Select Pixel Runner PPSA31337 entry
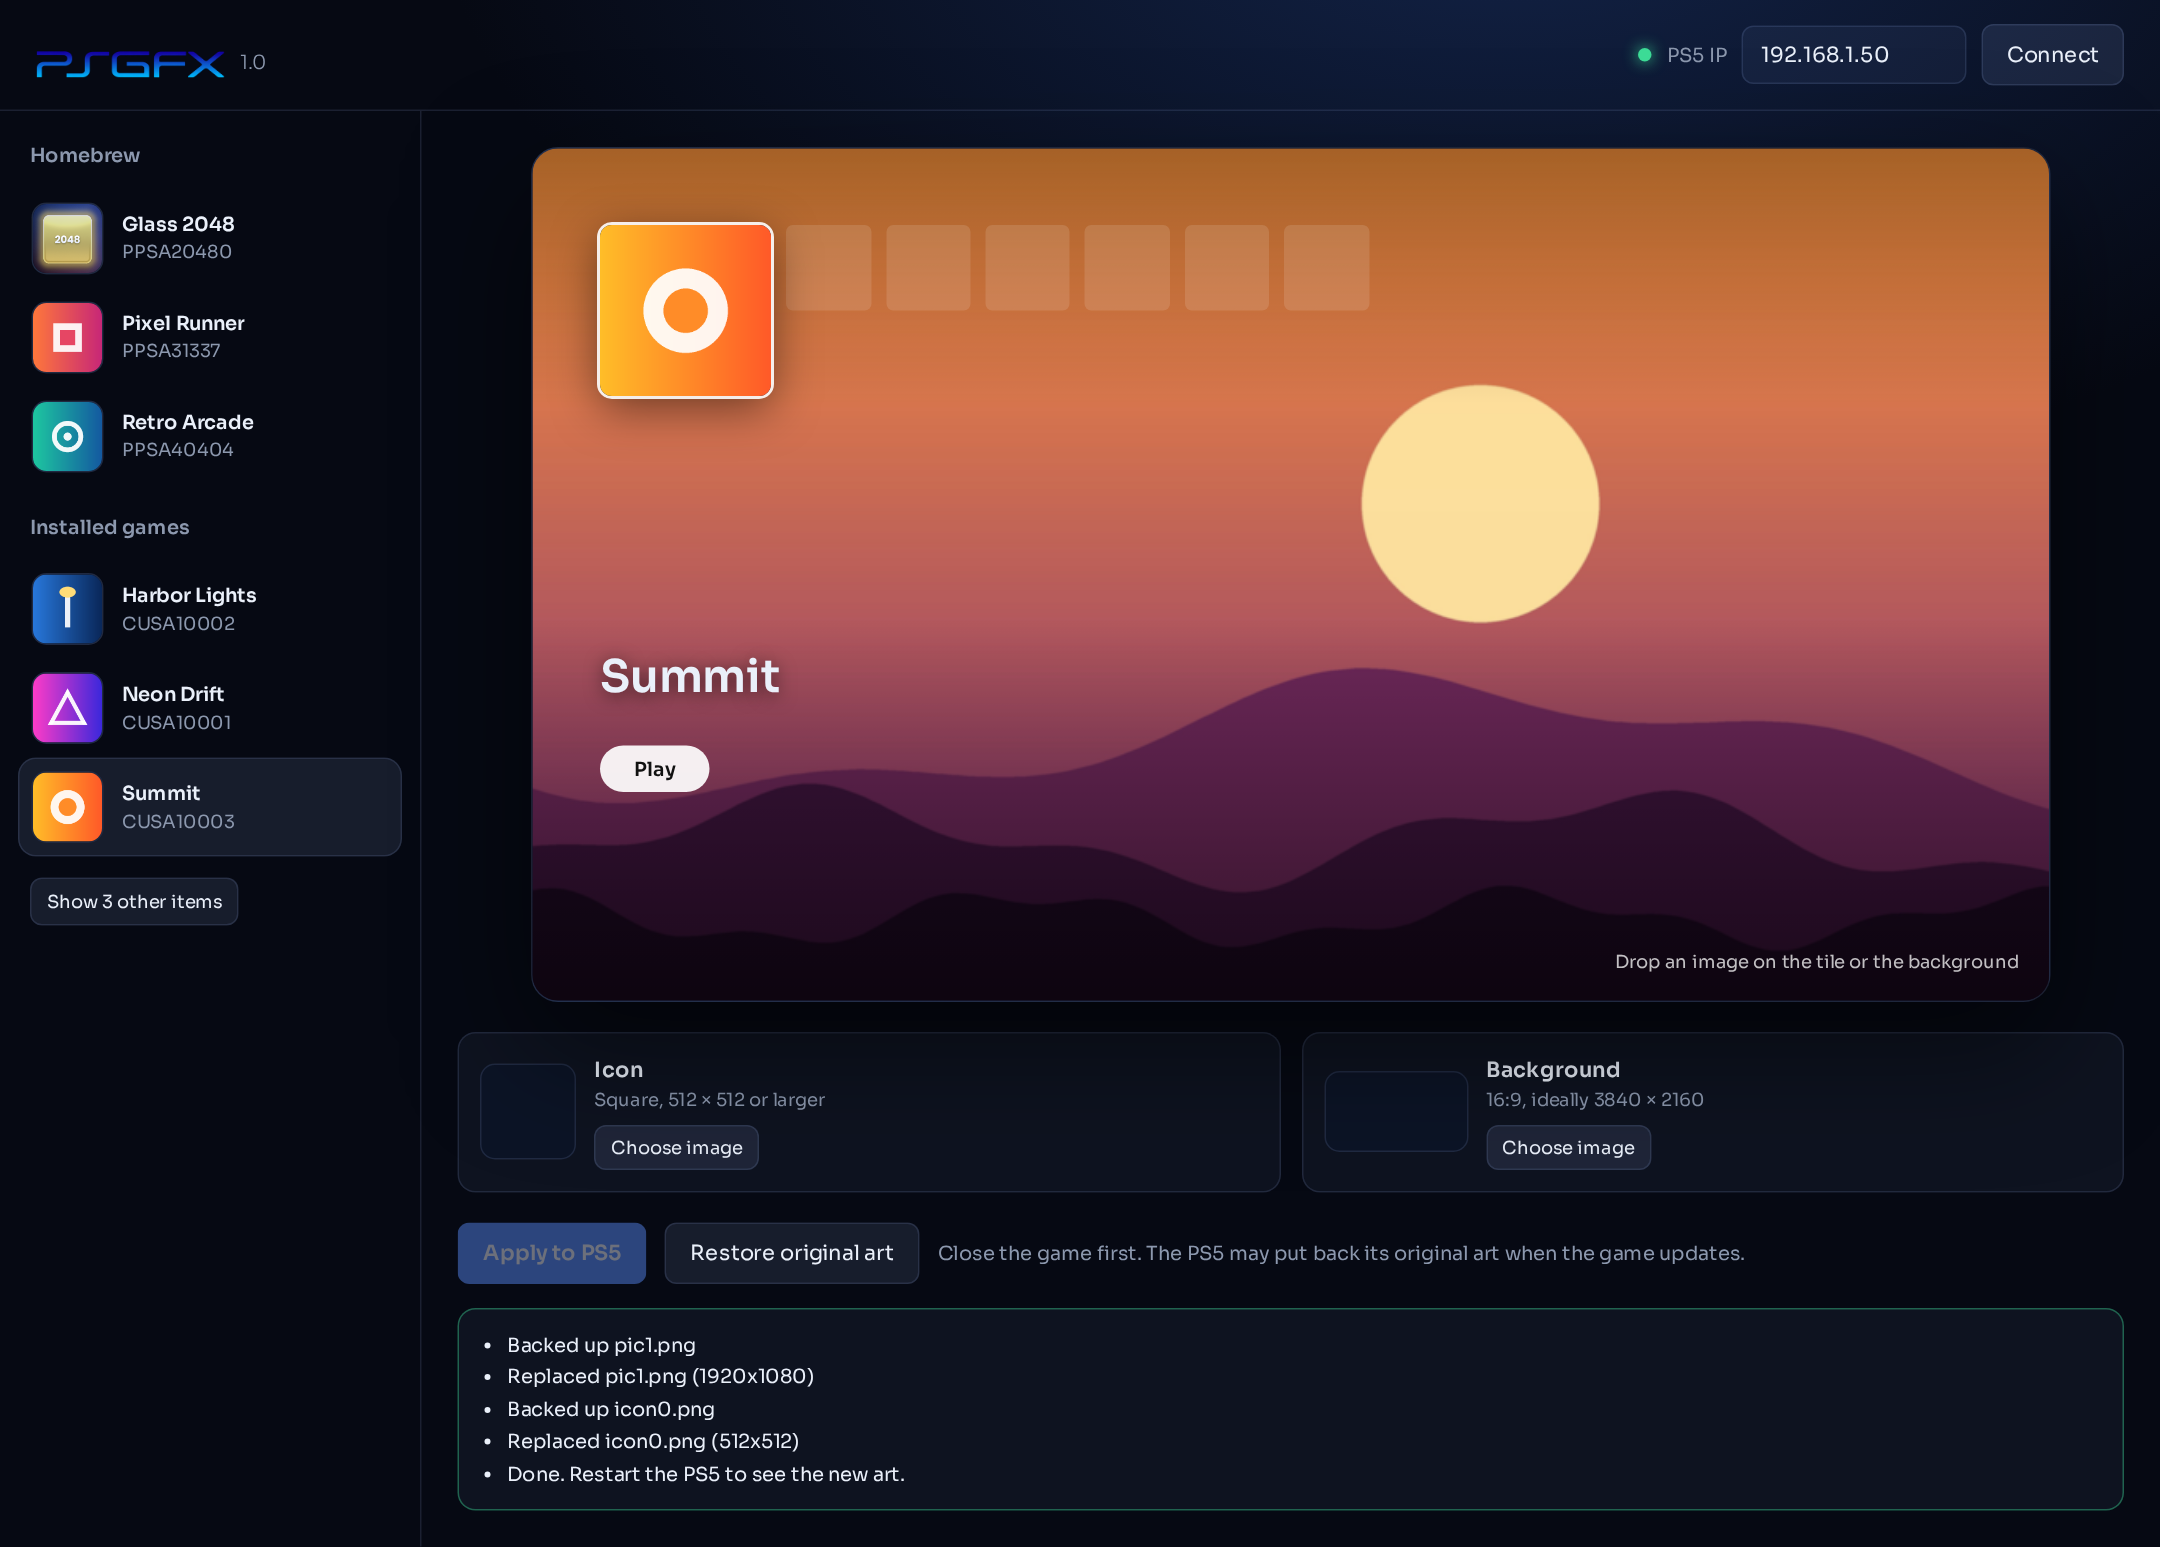 [210, 337]
